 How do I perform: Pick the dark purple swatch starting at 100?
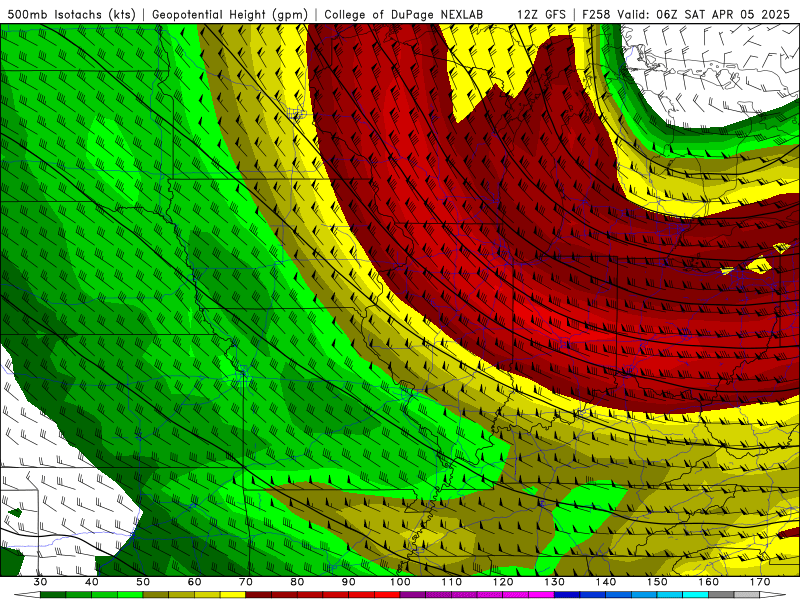pos(413,594)
